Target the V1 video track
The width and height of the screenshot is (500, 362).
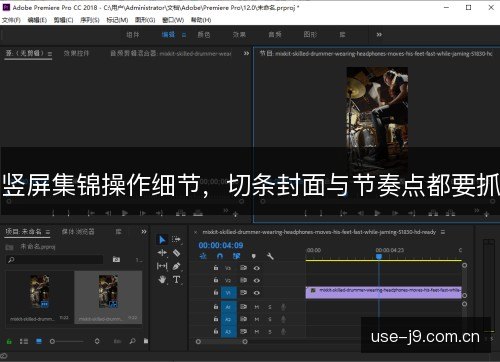pyautogui.click(x=229, y=293)
